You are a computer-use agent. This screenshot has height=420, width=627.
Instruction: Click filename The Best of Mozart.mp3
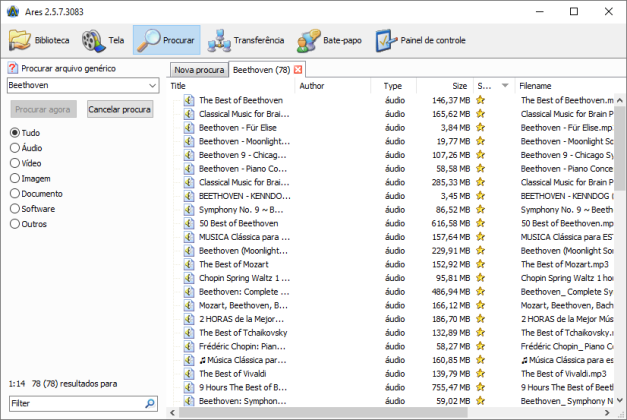pyautogui.click(x=564, y=264)
